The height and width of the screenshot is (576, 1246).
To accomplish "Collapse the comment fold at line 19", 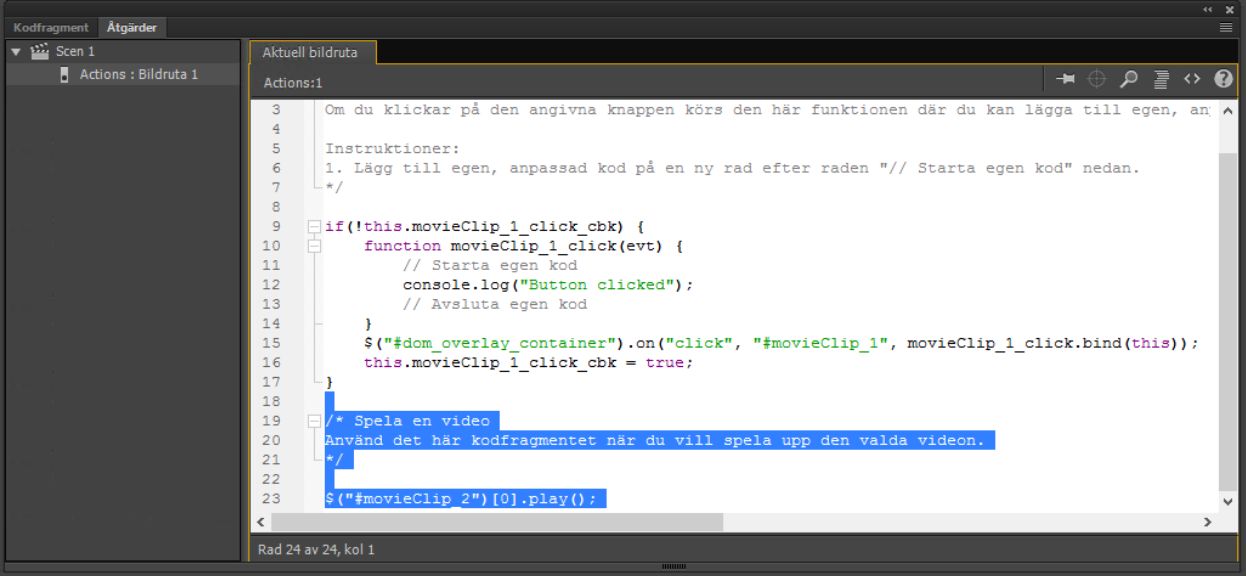I will (x=313, y=421).
